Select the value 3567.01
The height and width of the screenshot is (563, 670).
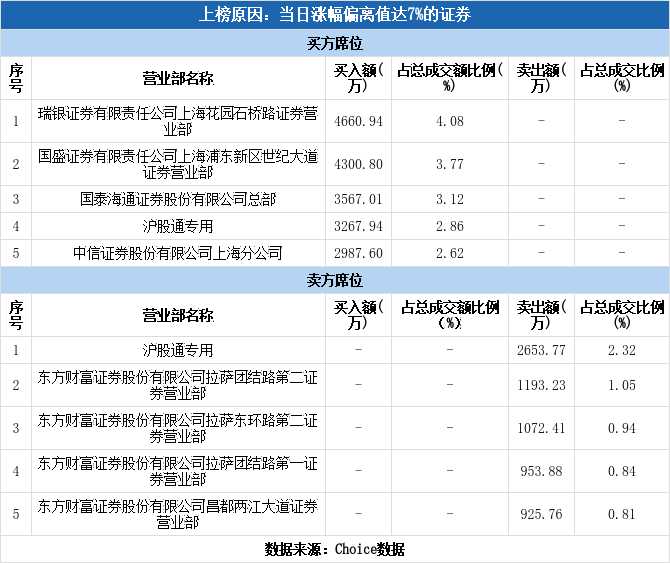pyautogui.click(x=358, y=199)
